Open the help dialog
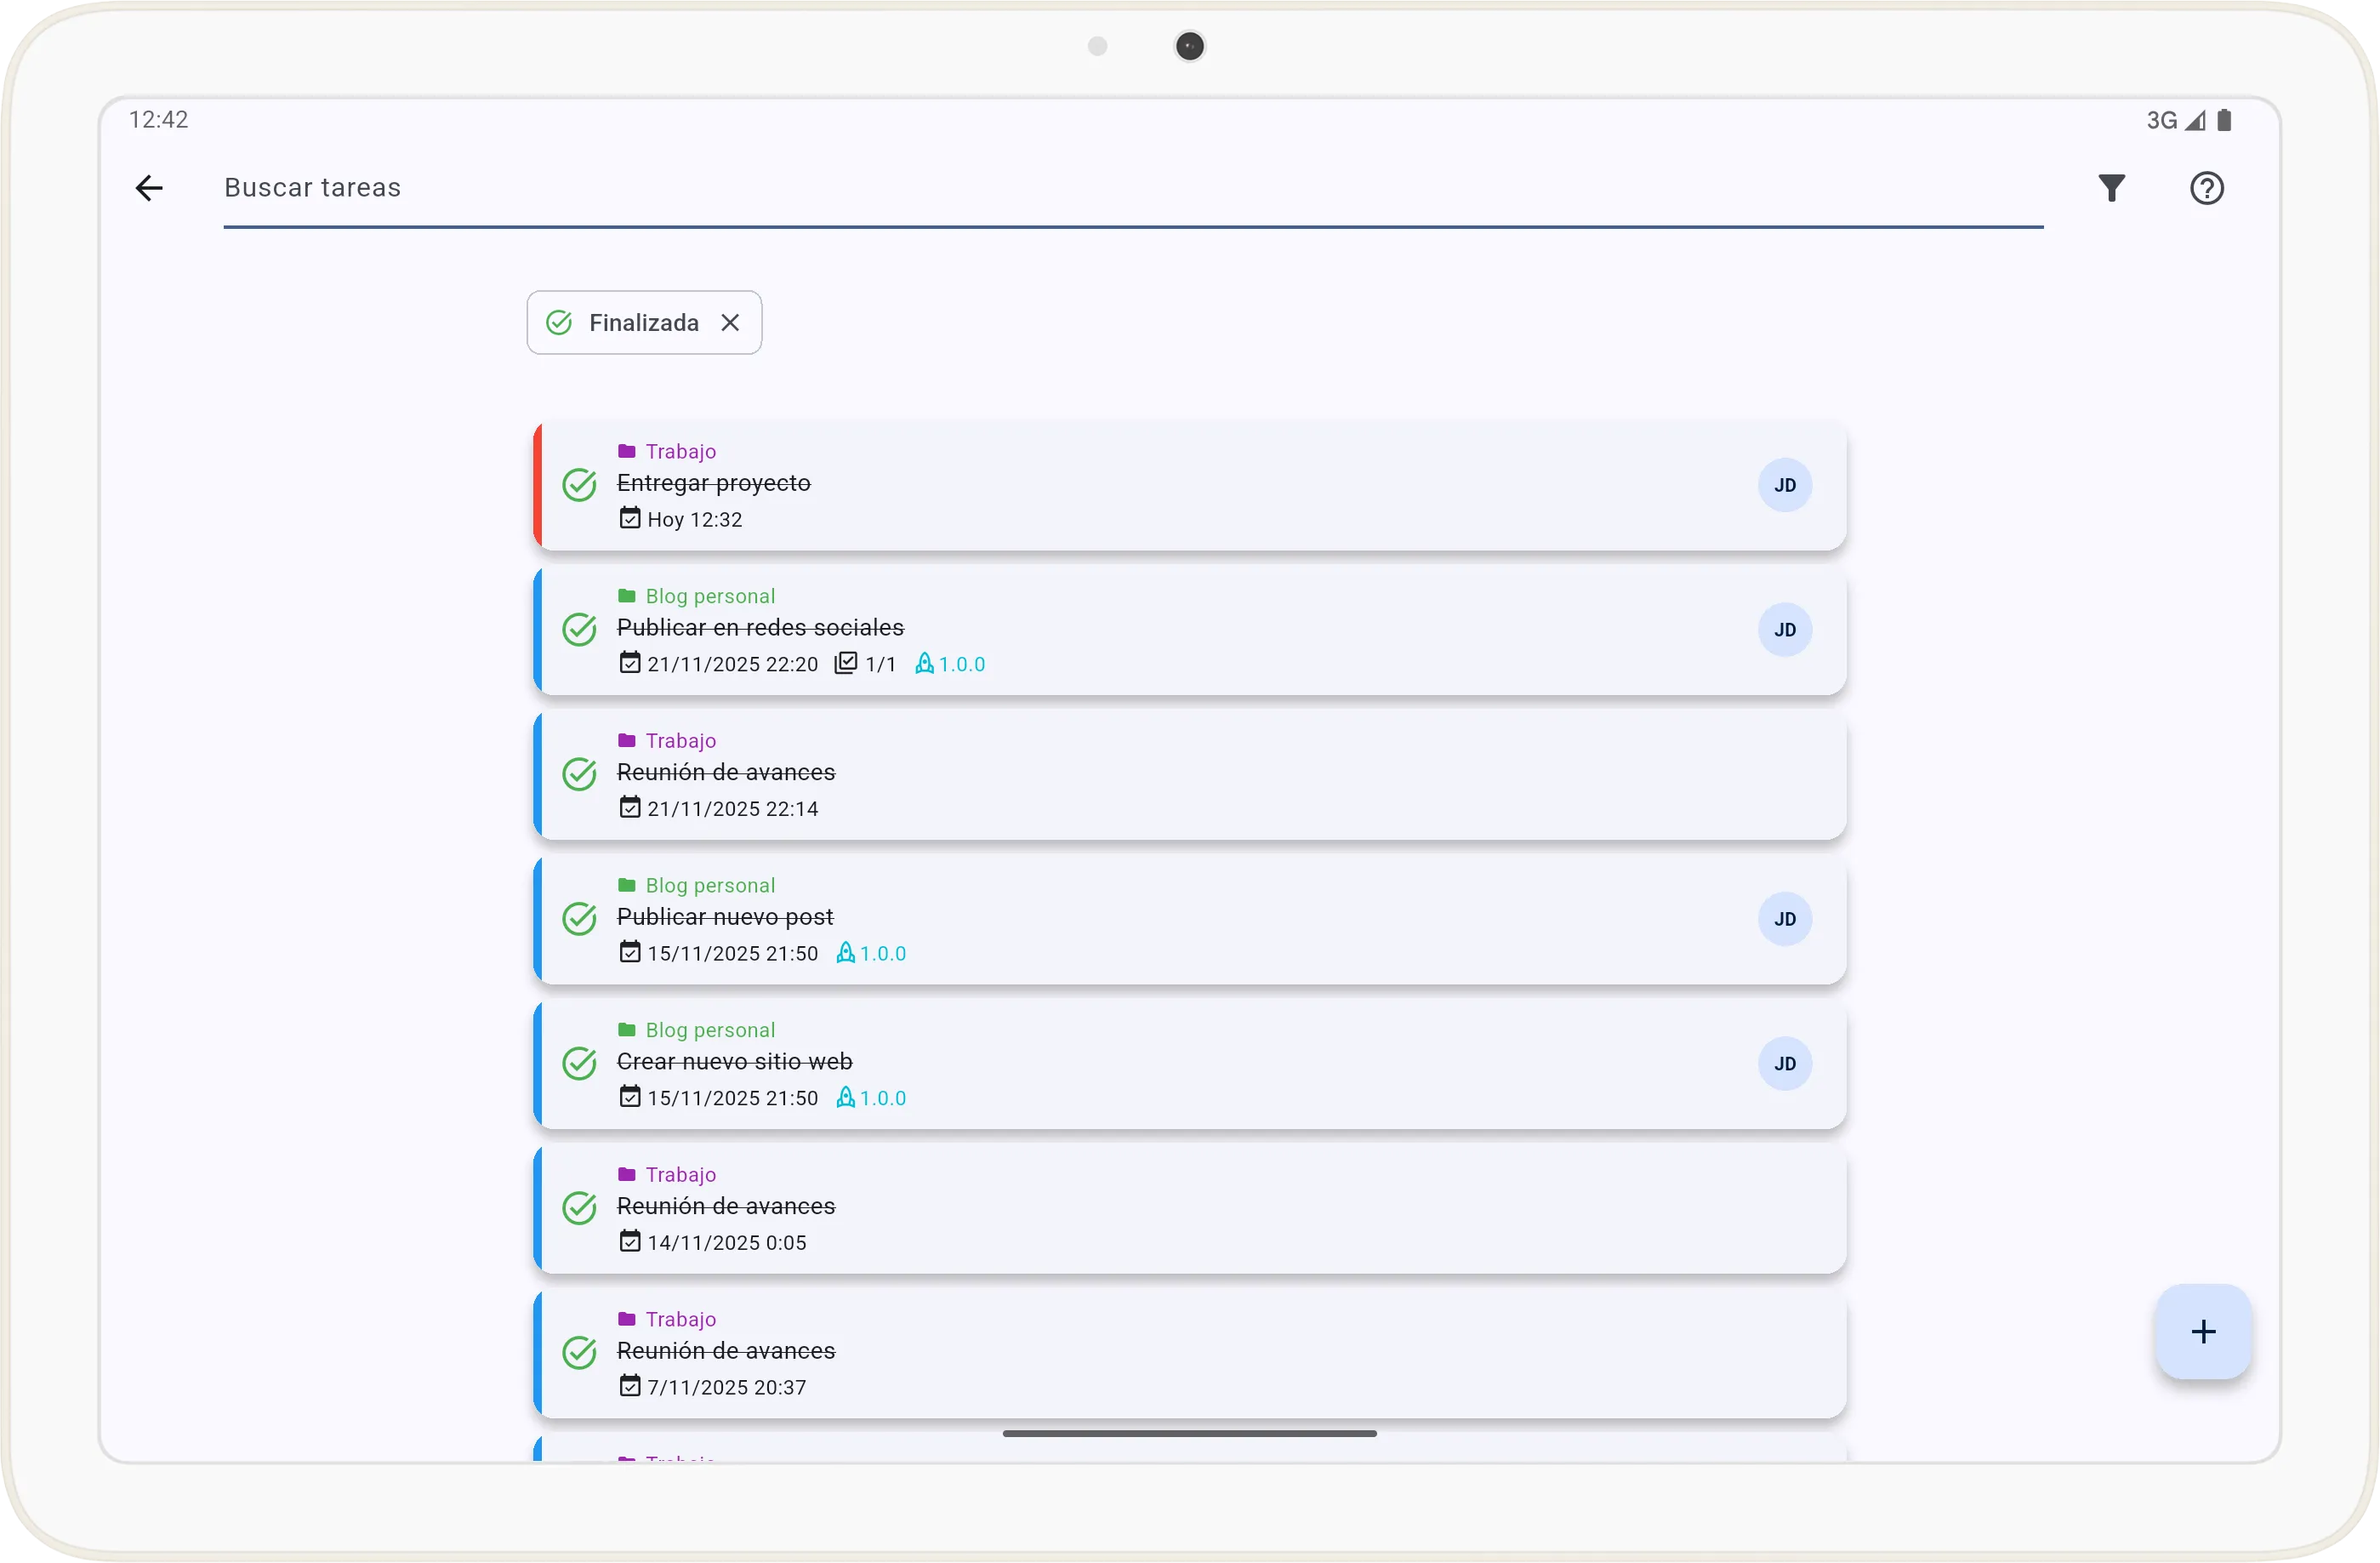 (2206, 188)
